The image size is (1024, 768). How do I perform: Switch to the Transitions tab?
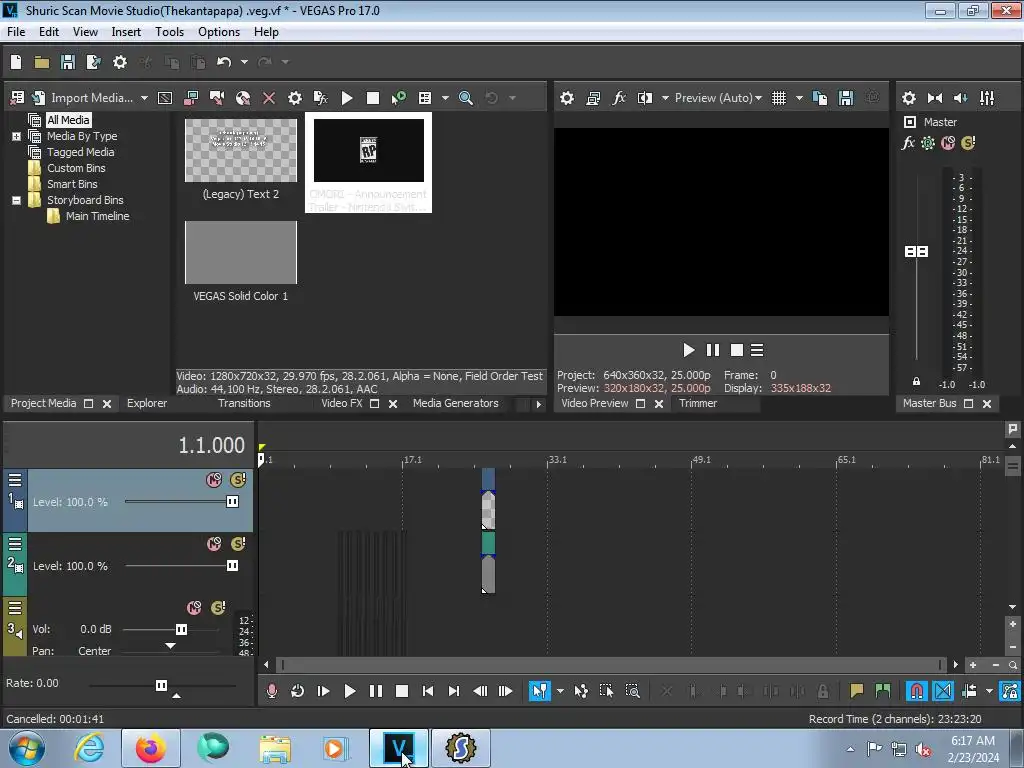click(244, 404)
